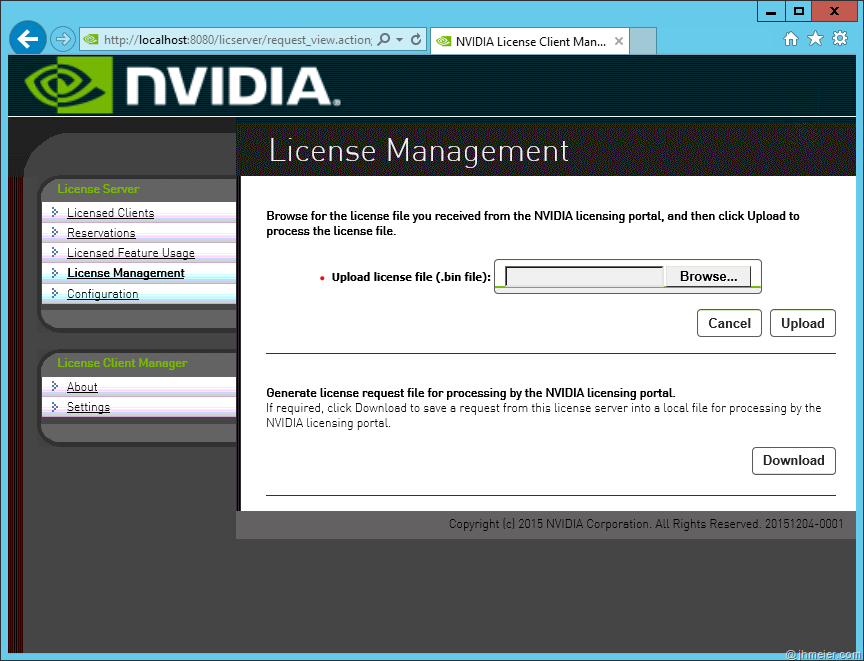
Task: Click the Upload button
Action: coord(802,323)
